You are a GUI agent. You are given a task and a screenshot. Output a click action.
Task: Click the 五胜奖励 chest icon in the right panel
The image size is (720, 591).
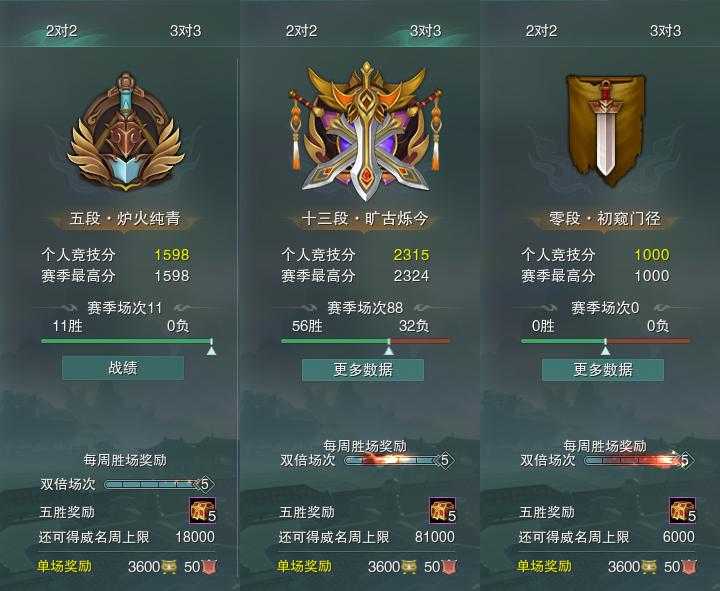(x=683, y=511)
